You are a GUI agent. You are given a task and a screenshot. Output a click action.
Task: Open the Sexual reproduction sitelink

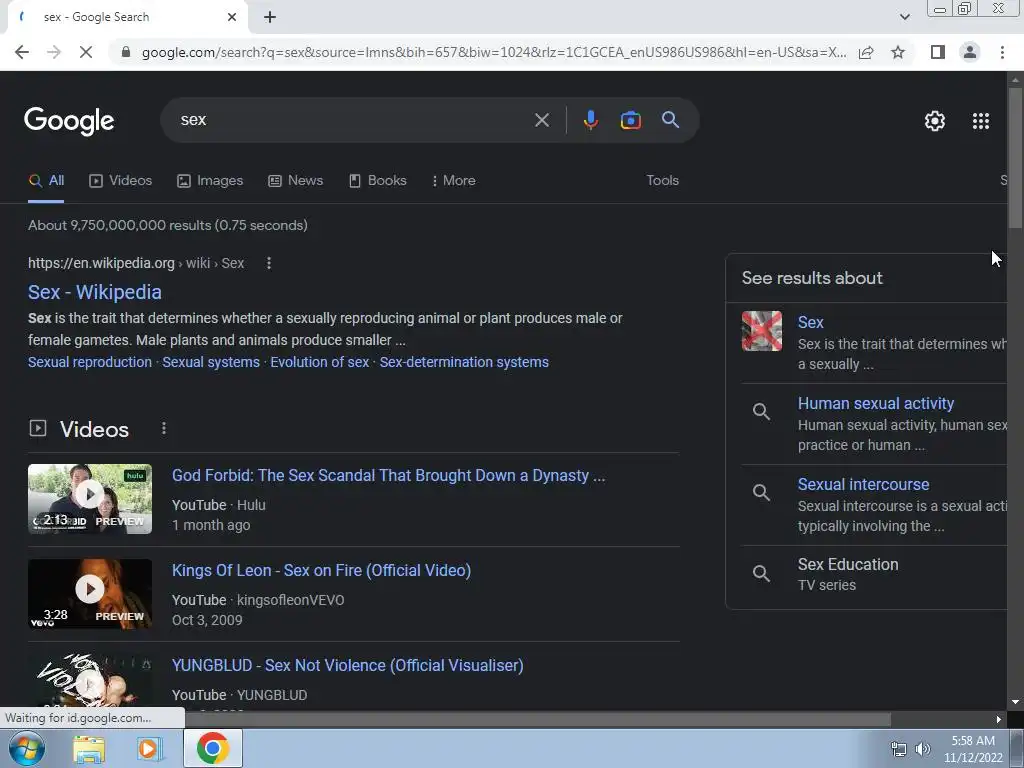click(89, 362)
